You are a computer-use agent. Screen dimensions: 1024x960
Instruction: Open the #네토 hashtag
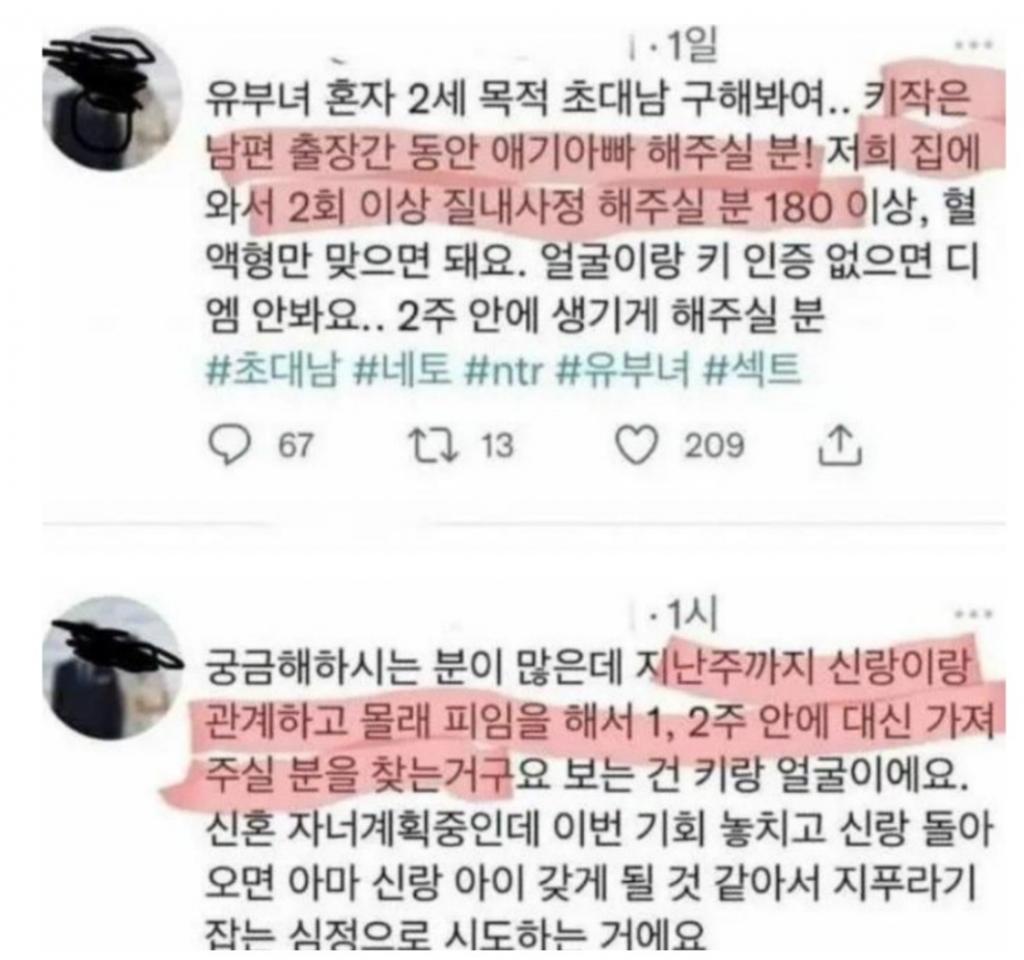tap(402, 370)
